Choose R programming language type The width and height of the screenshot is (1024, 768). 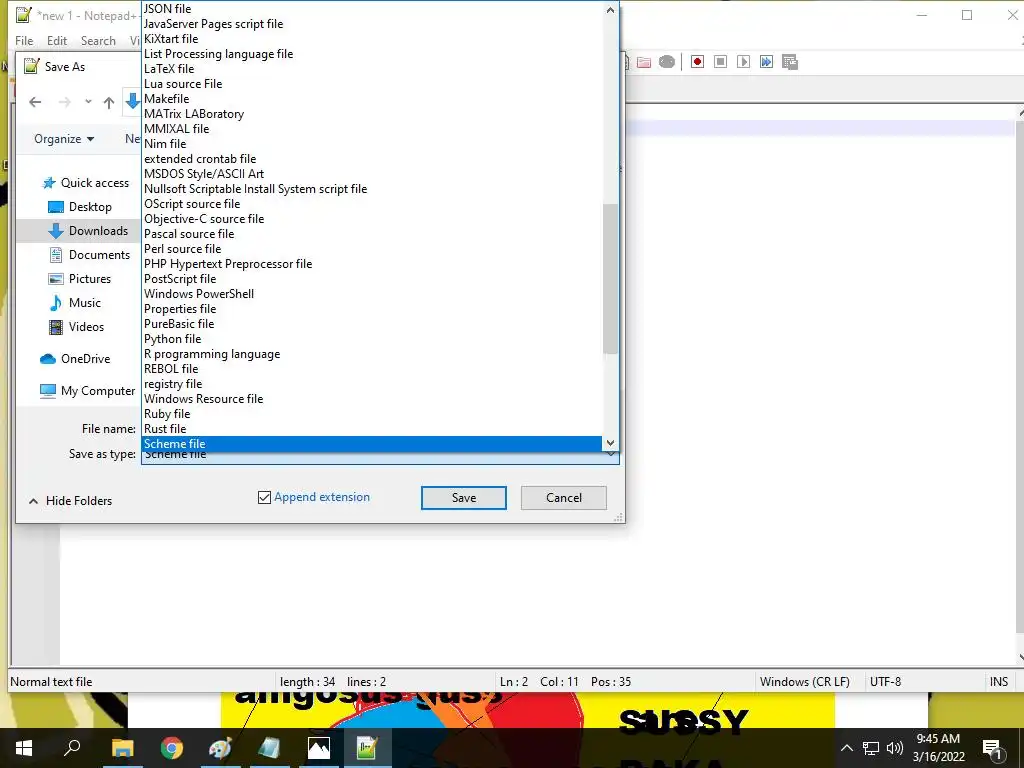[x=372, y=354]
